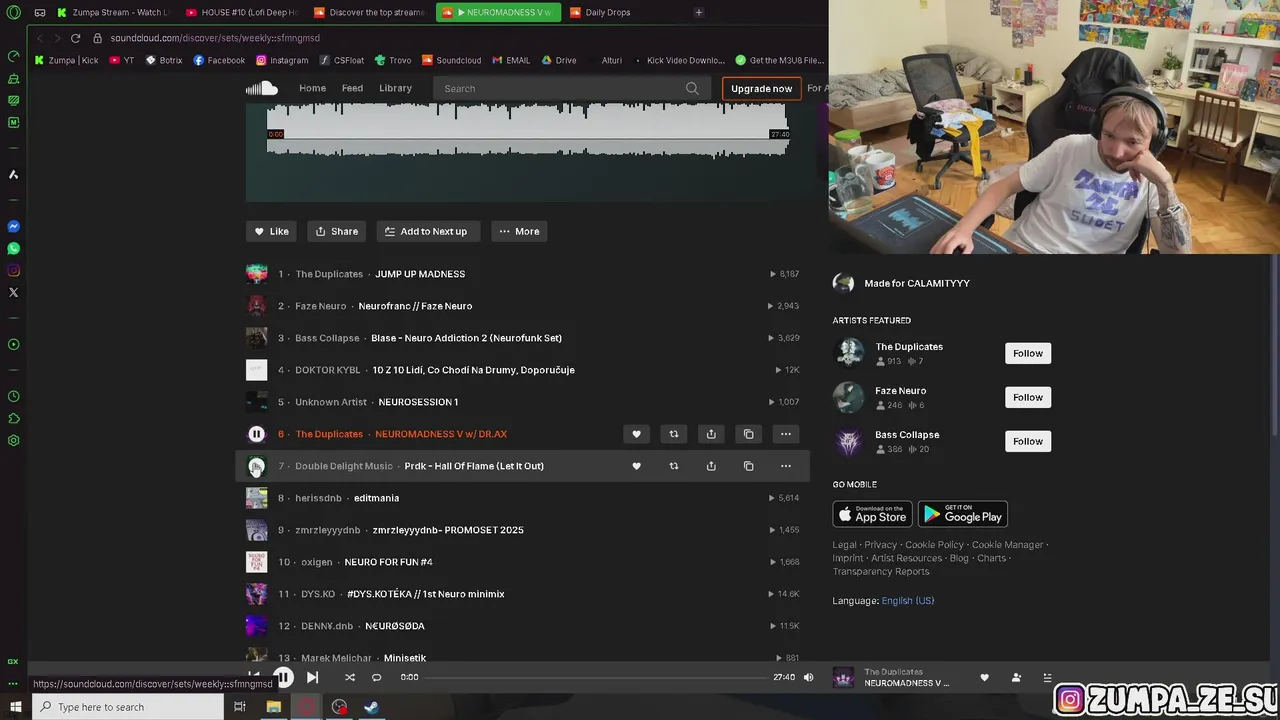The width and height of the screenshot is (1280, 720).
Task: Copy link of Prdk - Hall Of Flame
Action: pos(748,466)
